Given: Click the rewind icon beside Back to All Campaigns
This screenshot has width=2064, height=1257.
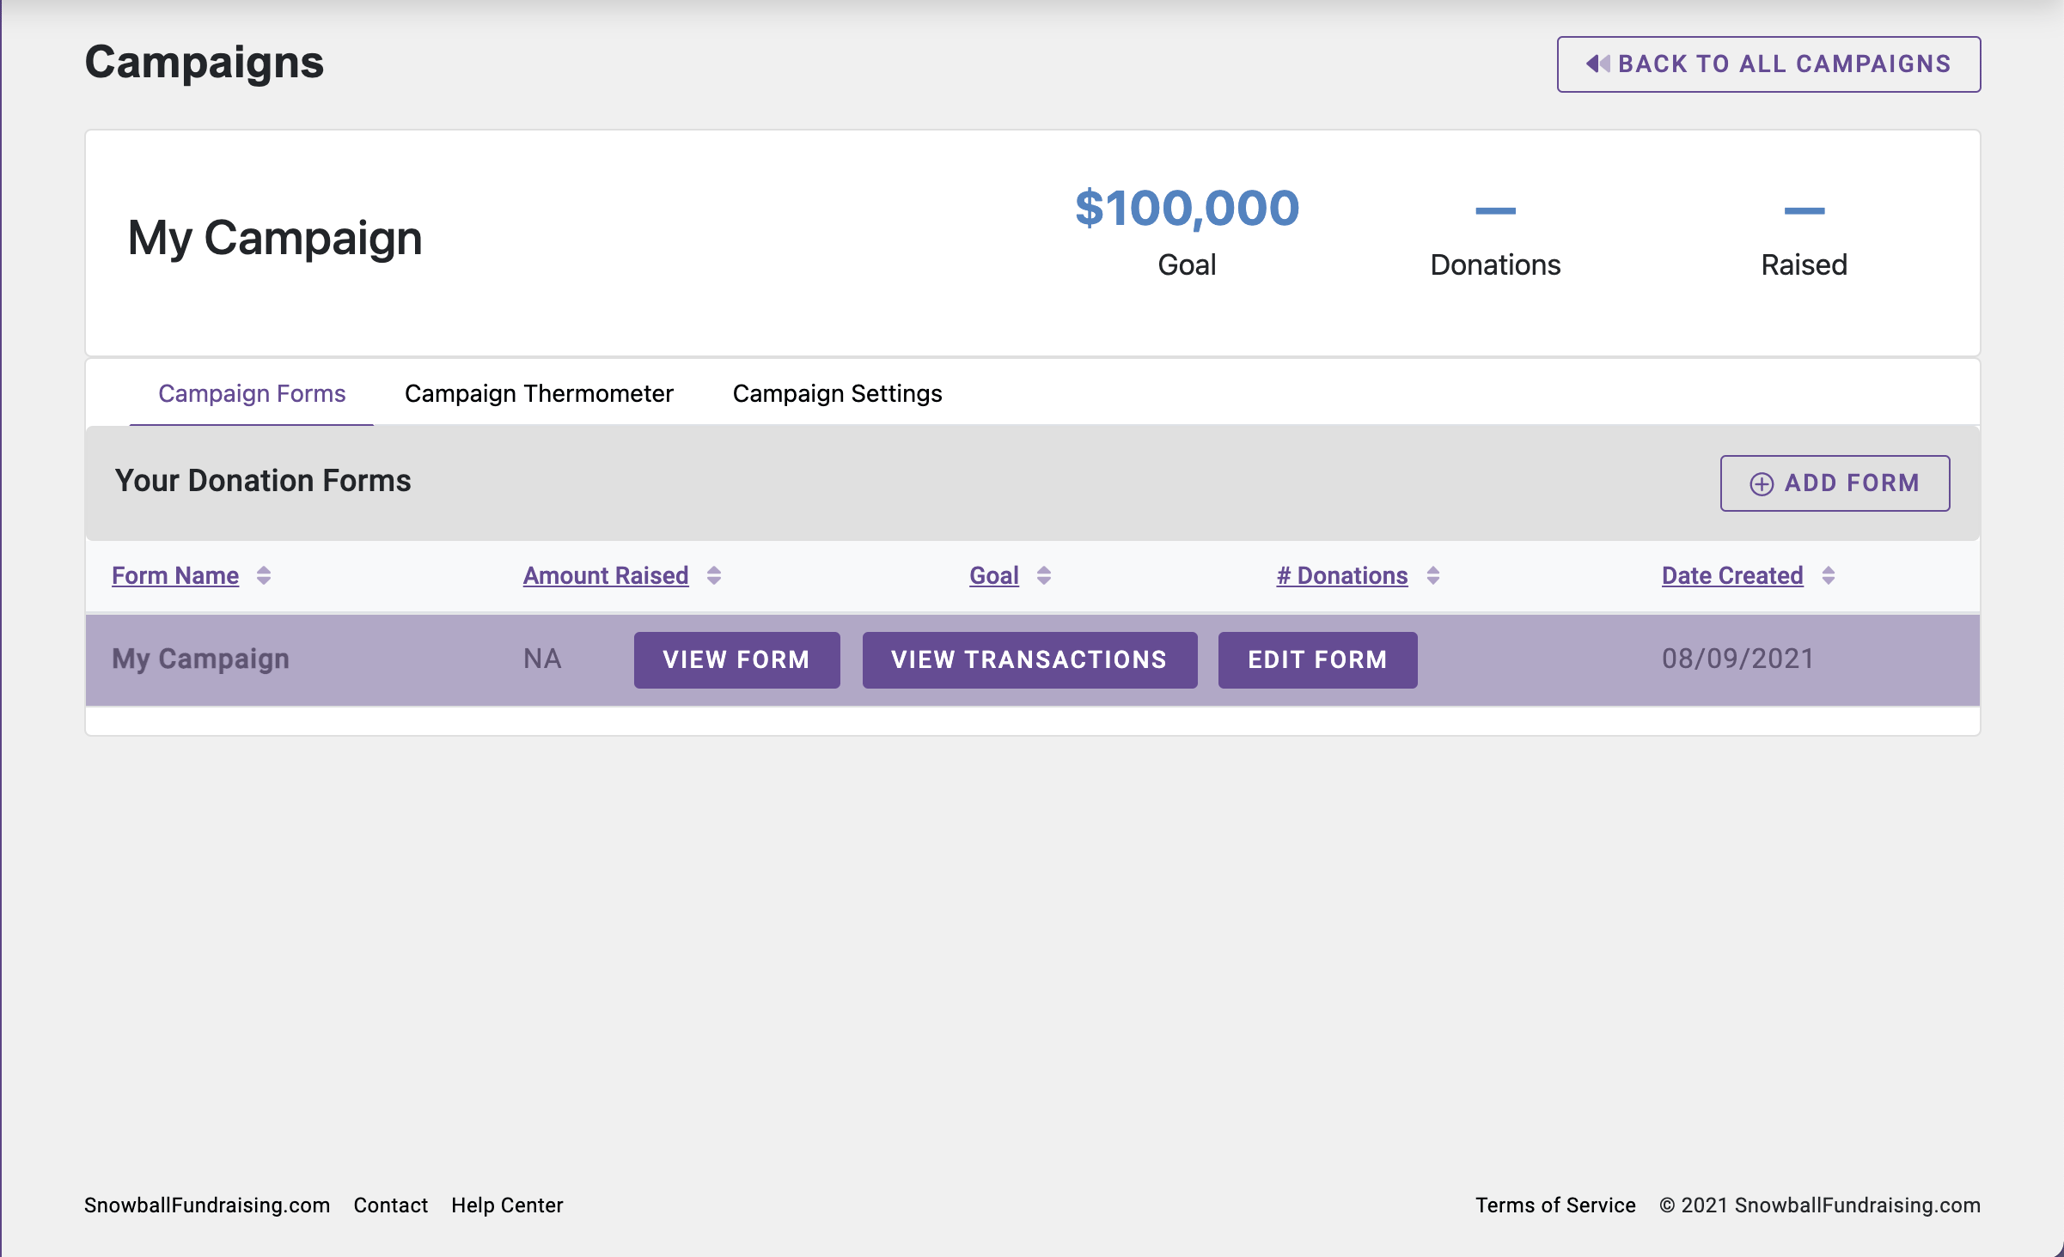Looking at the screenshot, I should coord(1596,63).
